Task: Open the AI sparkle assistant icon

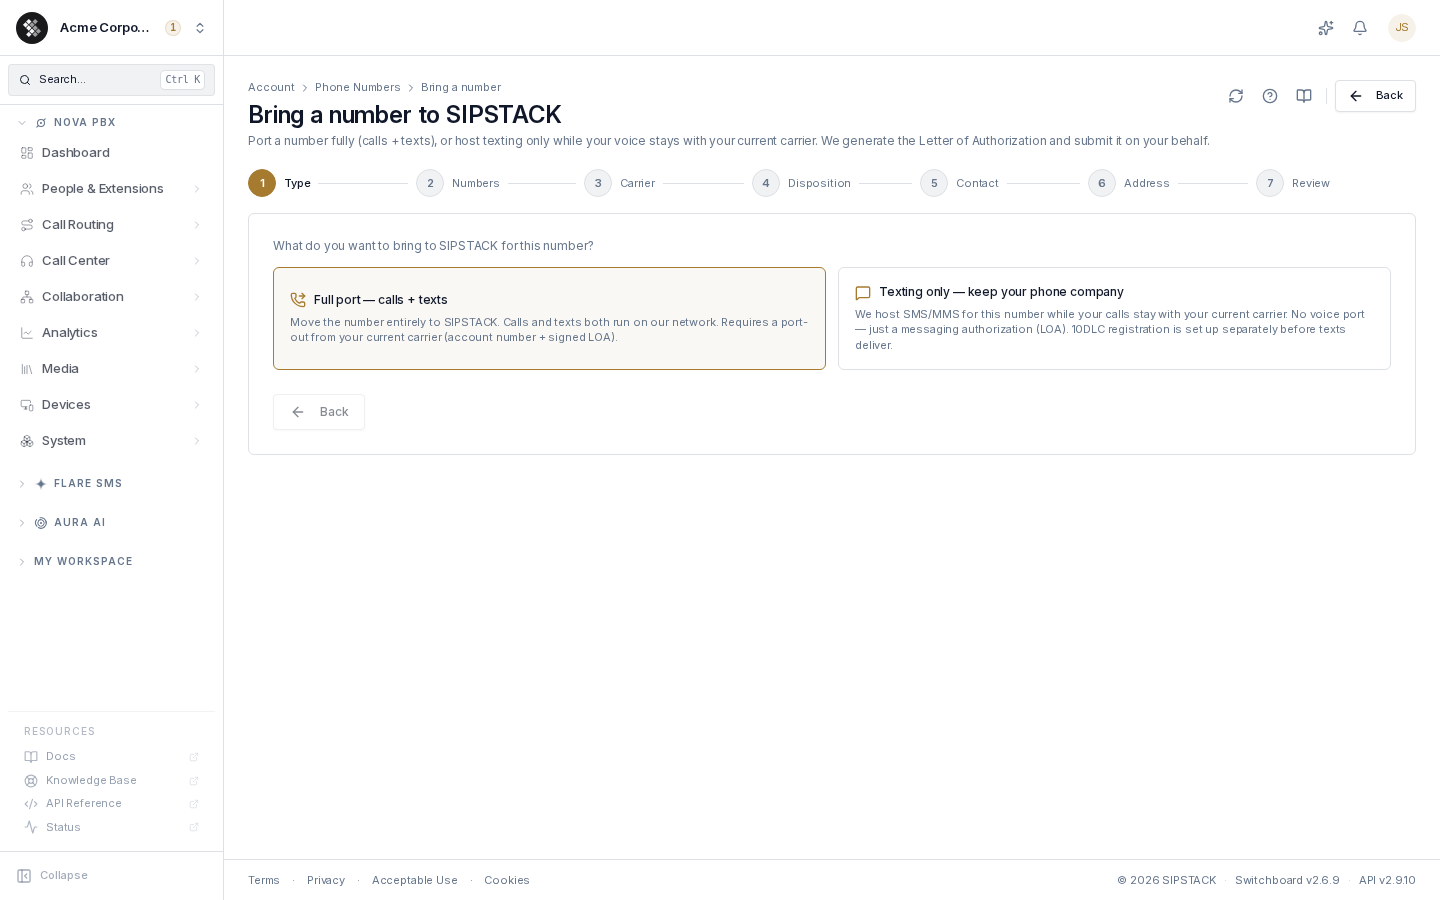Action: click(x=1326, y=28)
